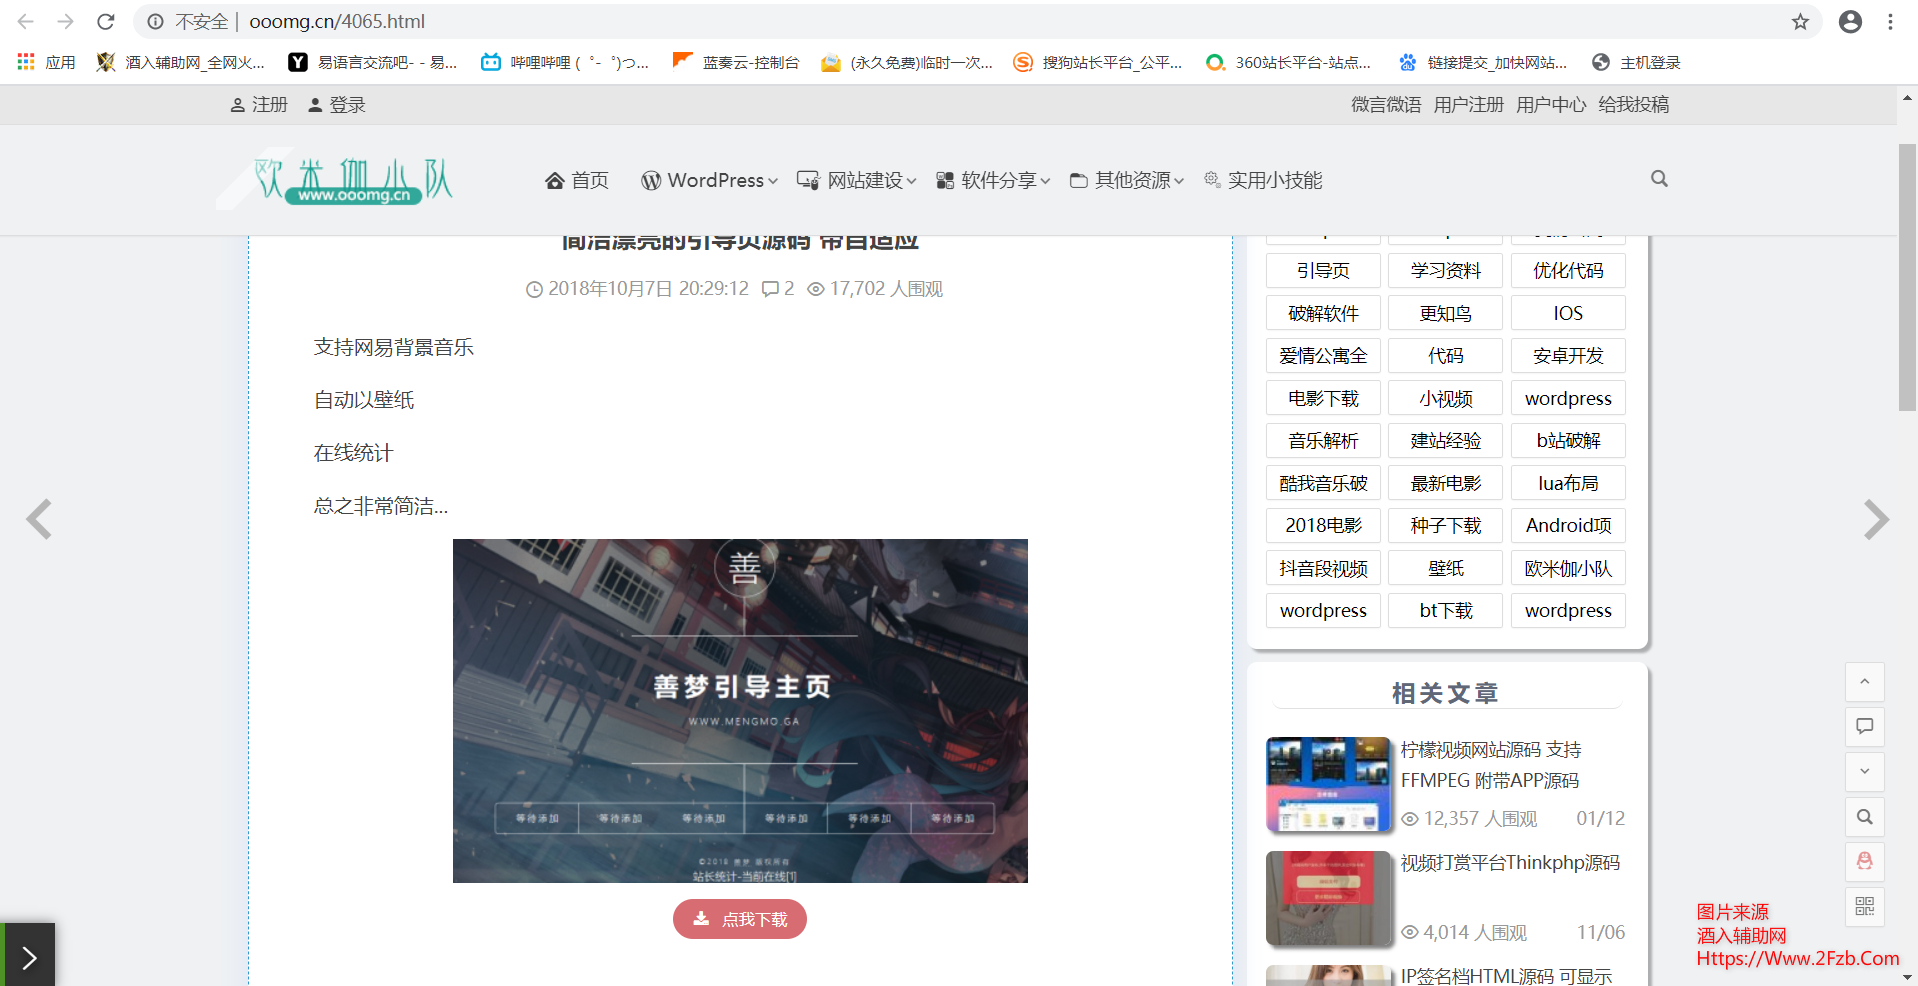Open the 360站长平台 bookmark
The height and width of the screenshot is (986, 1918).
1288,62
